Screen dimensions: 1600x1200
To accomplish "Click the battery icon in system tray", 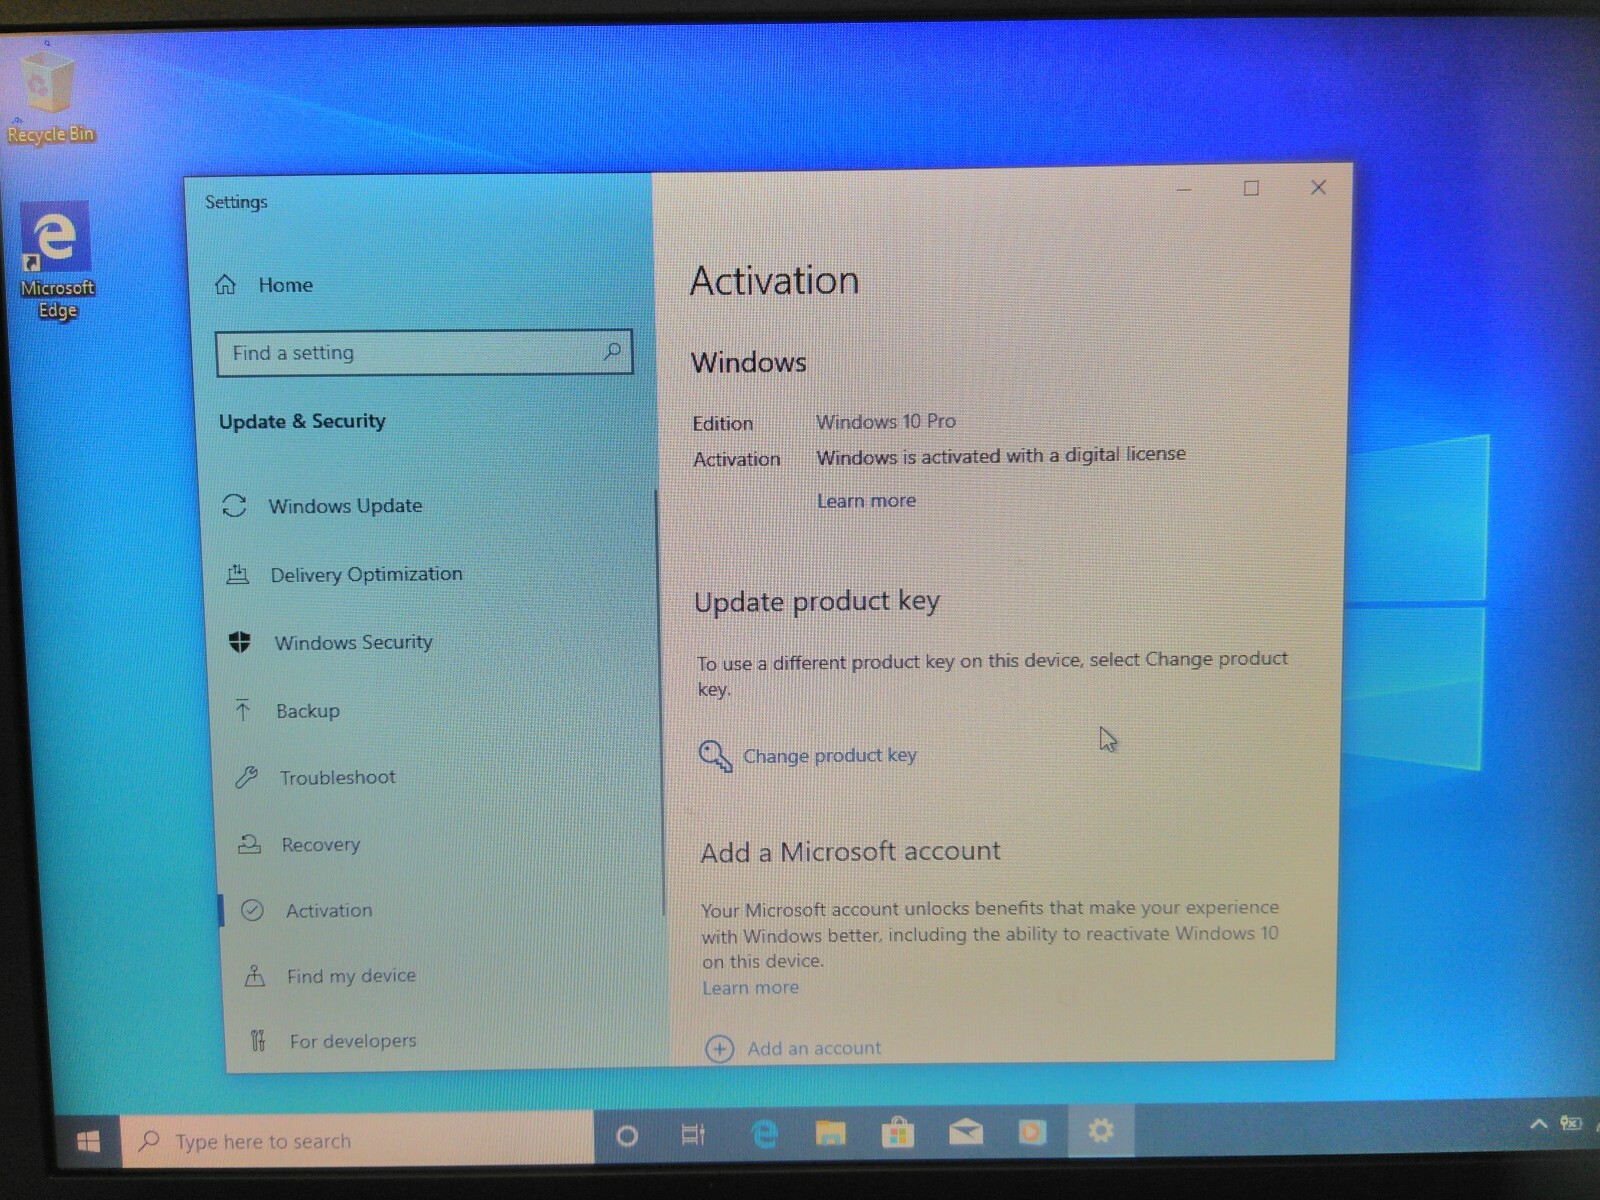I will 1572,1123.
